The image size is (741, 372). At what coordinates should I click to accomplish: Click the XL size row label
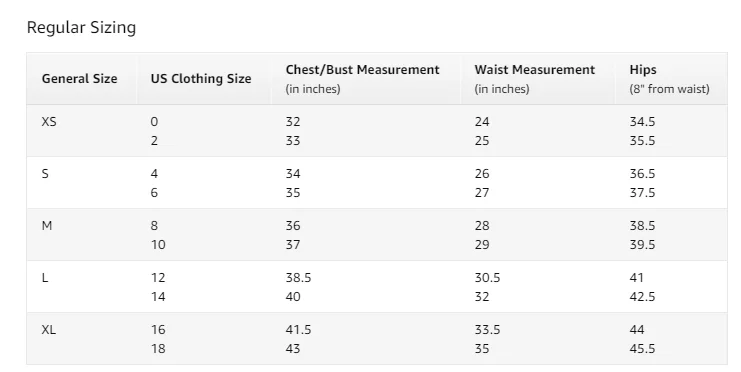49,330
